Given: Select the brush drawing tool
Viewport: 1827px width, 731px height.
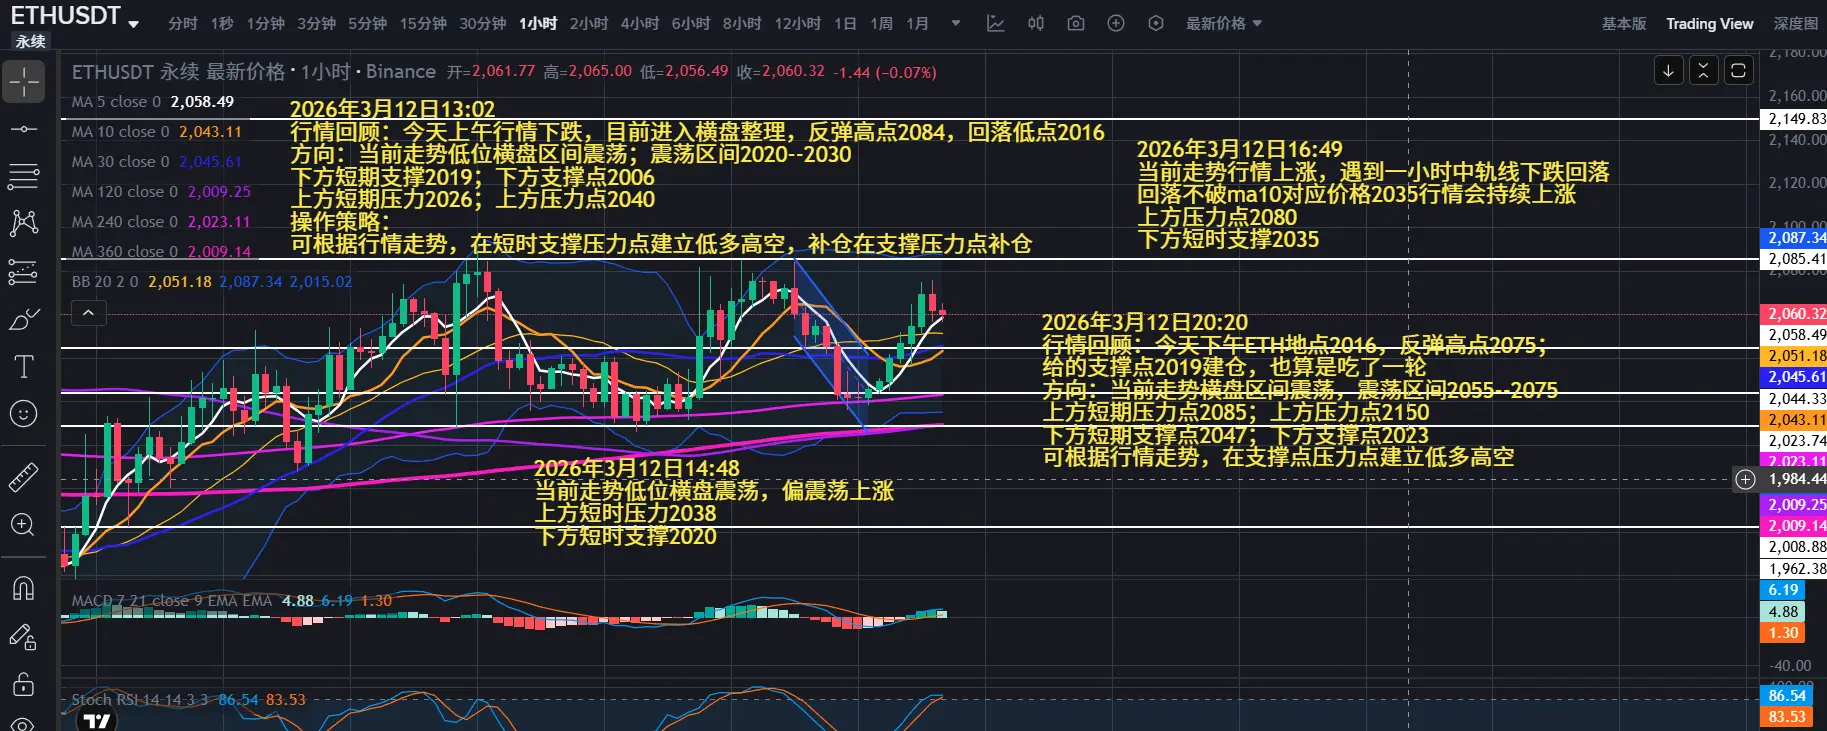Looking at the screenshot, I should (x=24, y=319).
